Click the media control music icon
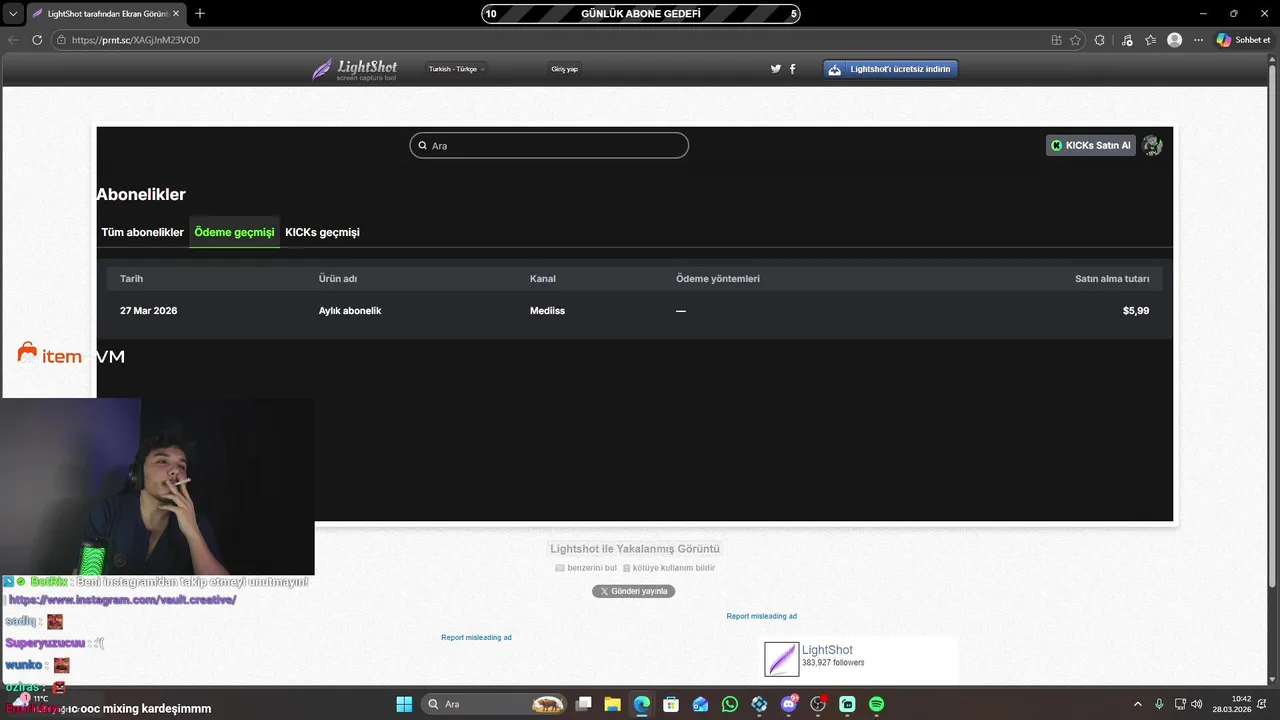 click(1127, 40)
